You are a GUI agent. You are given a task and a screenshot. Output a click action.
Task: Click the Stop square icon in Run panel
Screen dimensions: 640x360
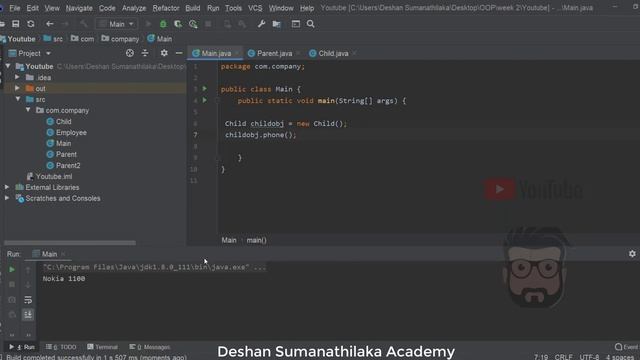coord(12,284)
